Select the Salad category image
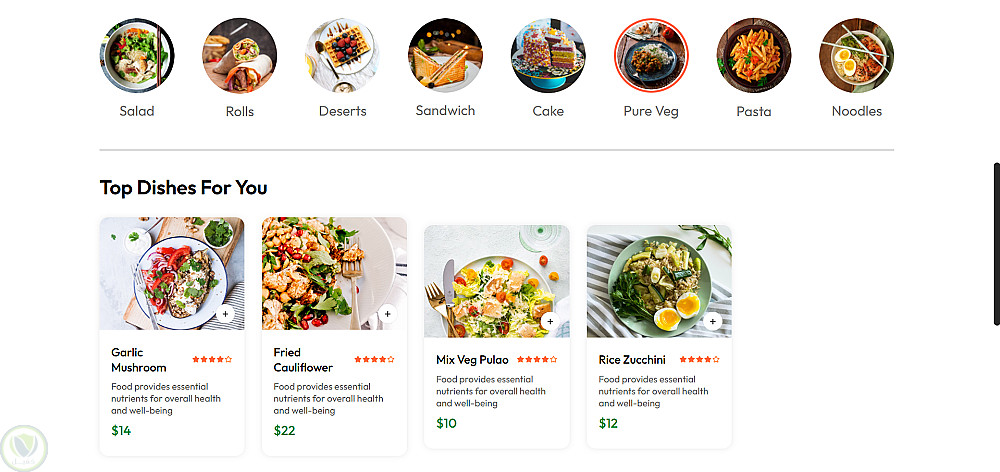The height and width of the screenshot is (472, 1000). 137,55
